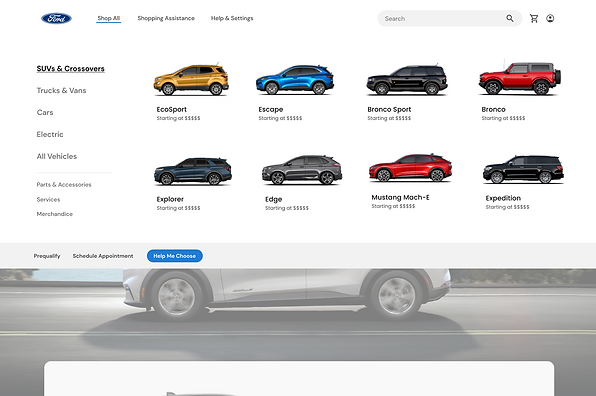The image size is (596, 396).
Task: Open the shopping cart icon
Action: click(x=534, y=18)
